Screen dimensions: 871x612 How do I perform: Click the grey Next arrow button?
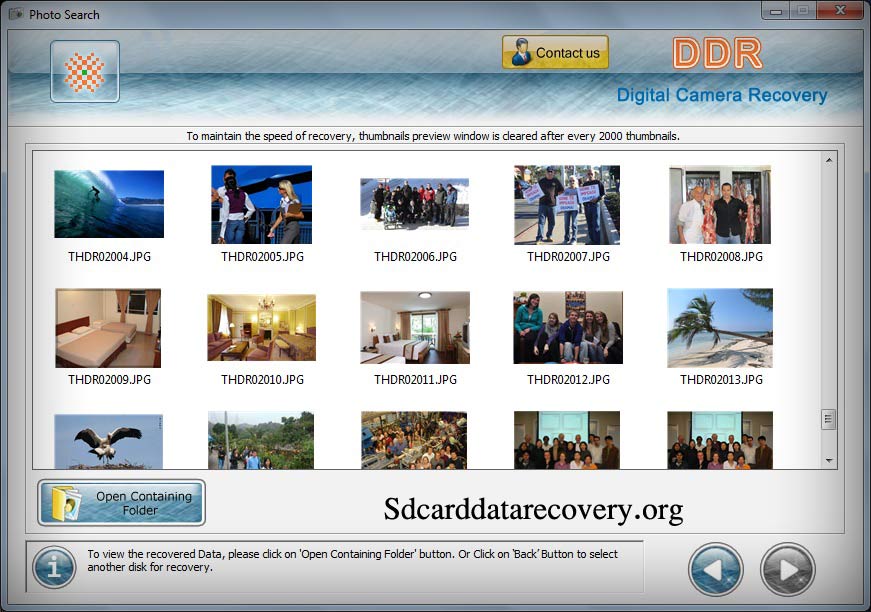point(787,569)
